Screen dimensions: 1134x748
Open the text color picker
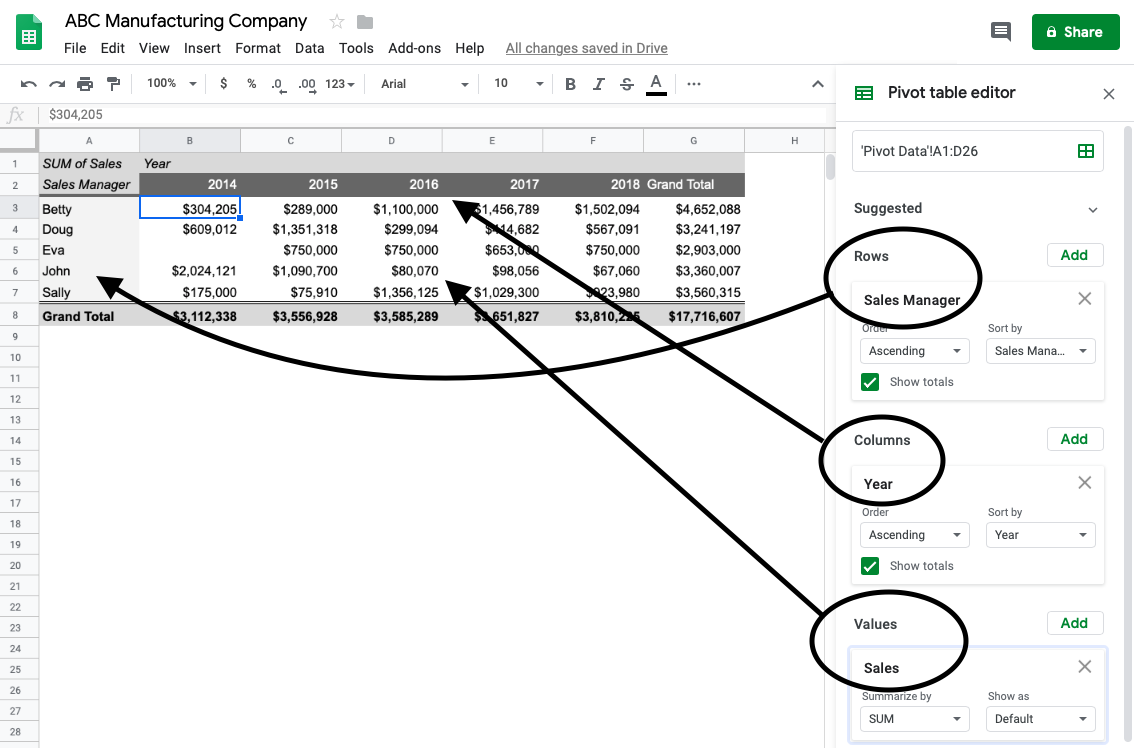656,84
